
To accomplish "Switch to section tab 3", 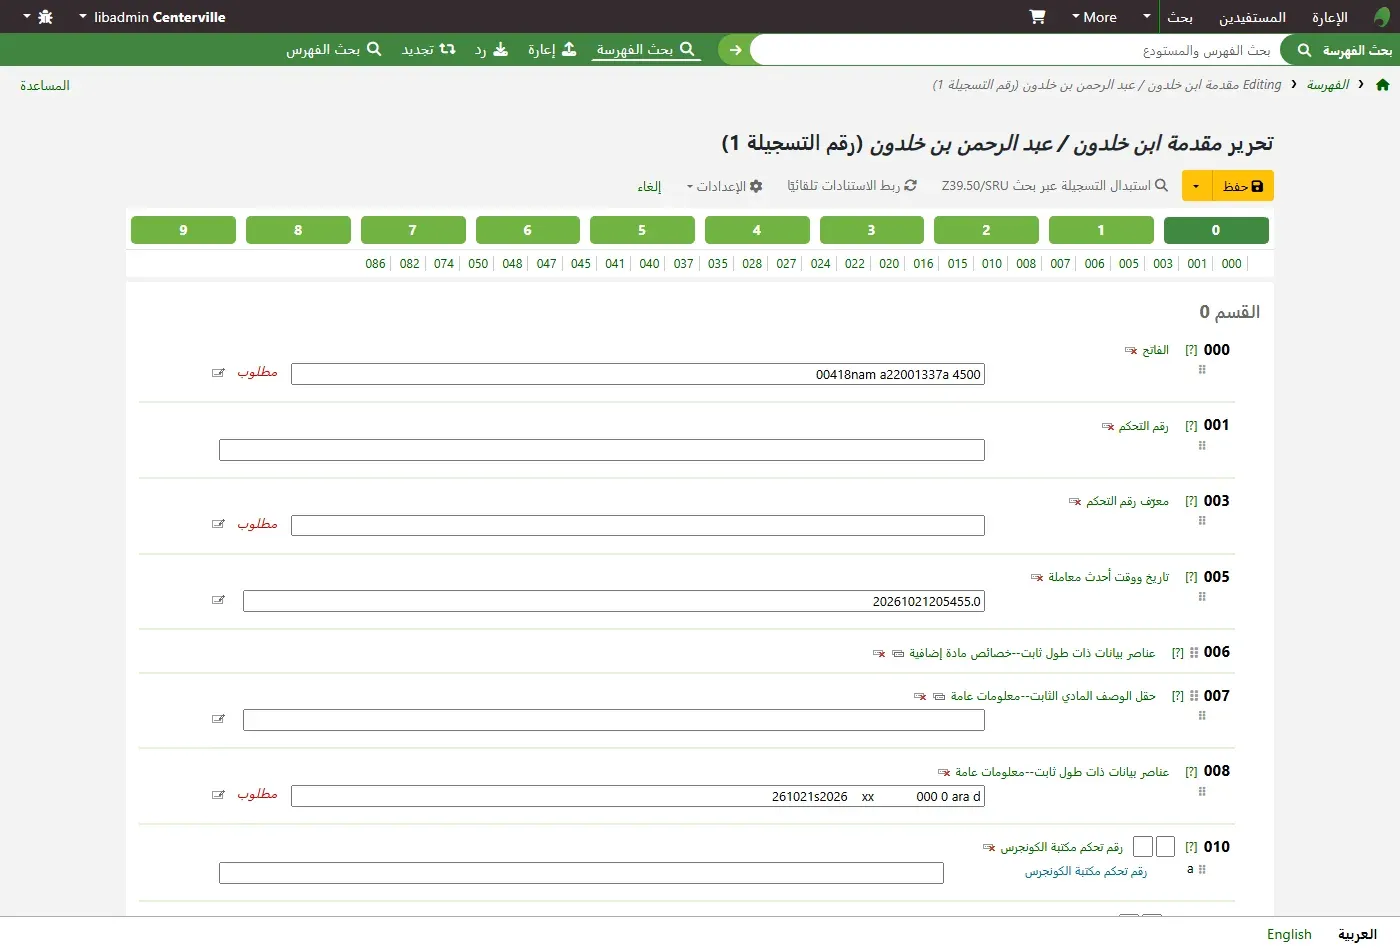I will [x=871, y=230].
